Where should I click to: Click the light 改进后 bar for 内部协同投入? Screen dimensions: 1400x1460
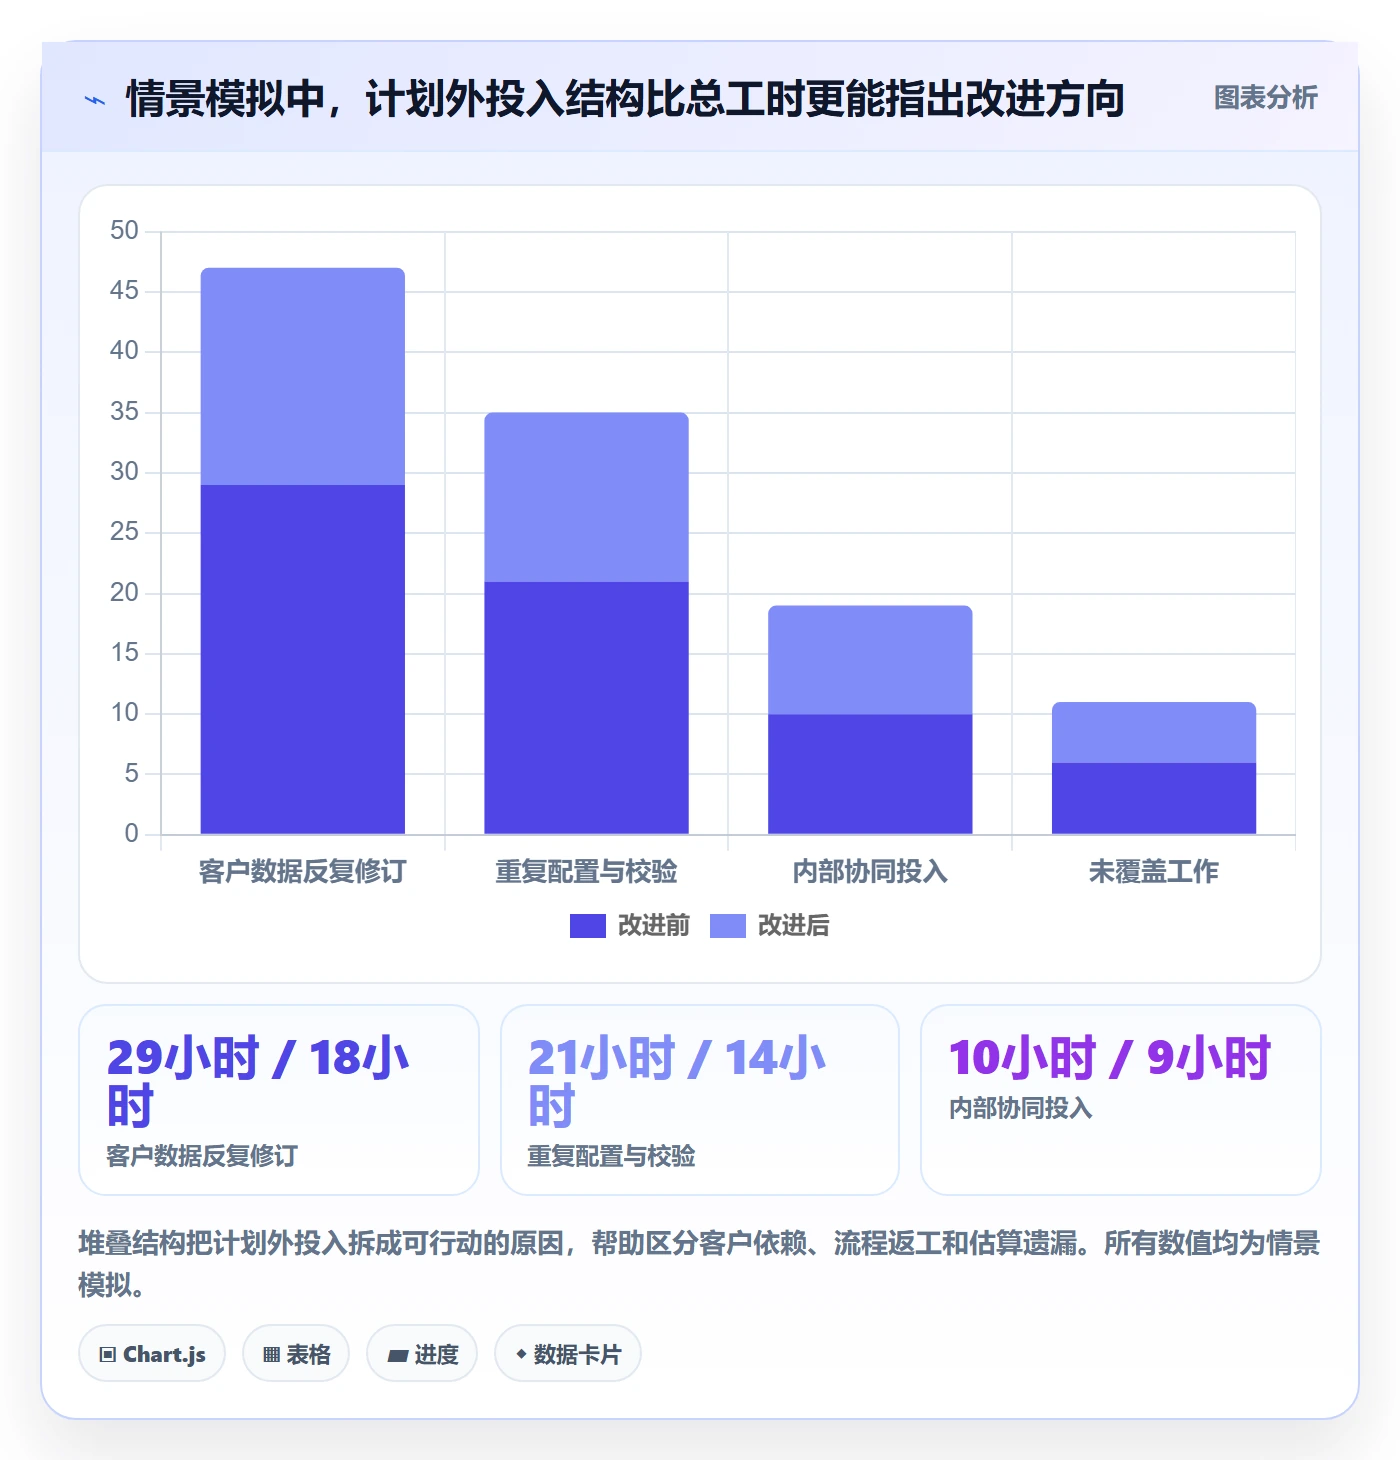[x=870, y=660]
